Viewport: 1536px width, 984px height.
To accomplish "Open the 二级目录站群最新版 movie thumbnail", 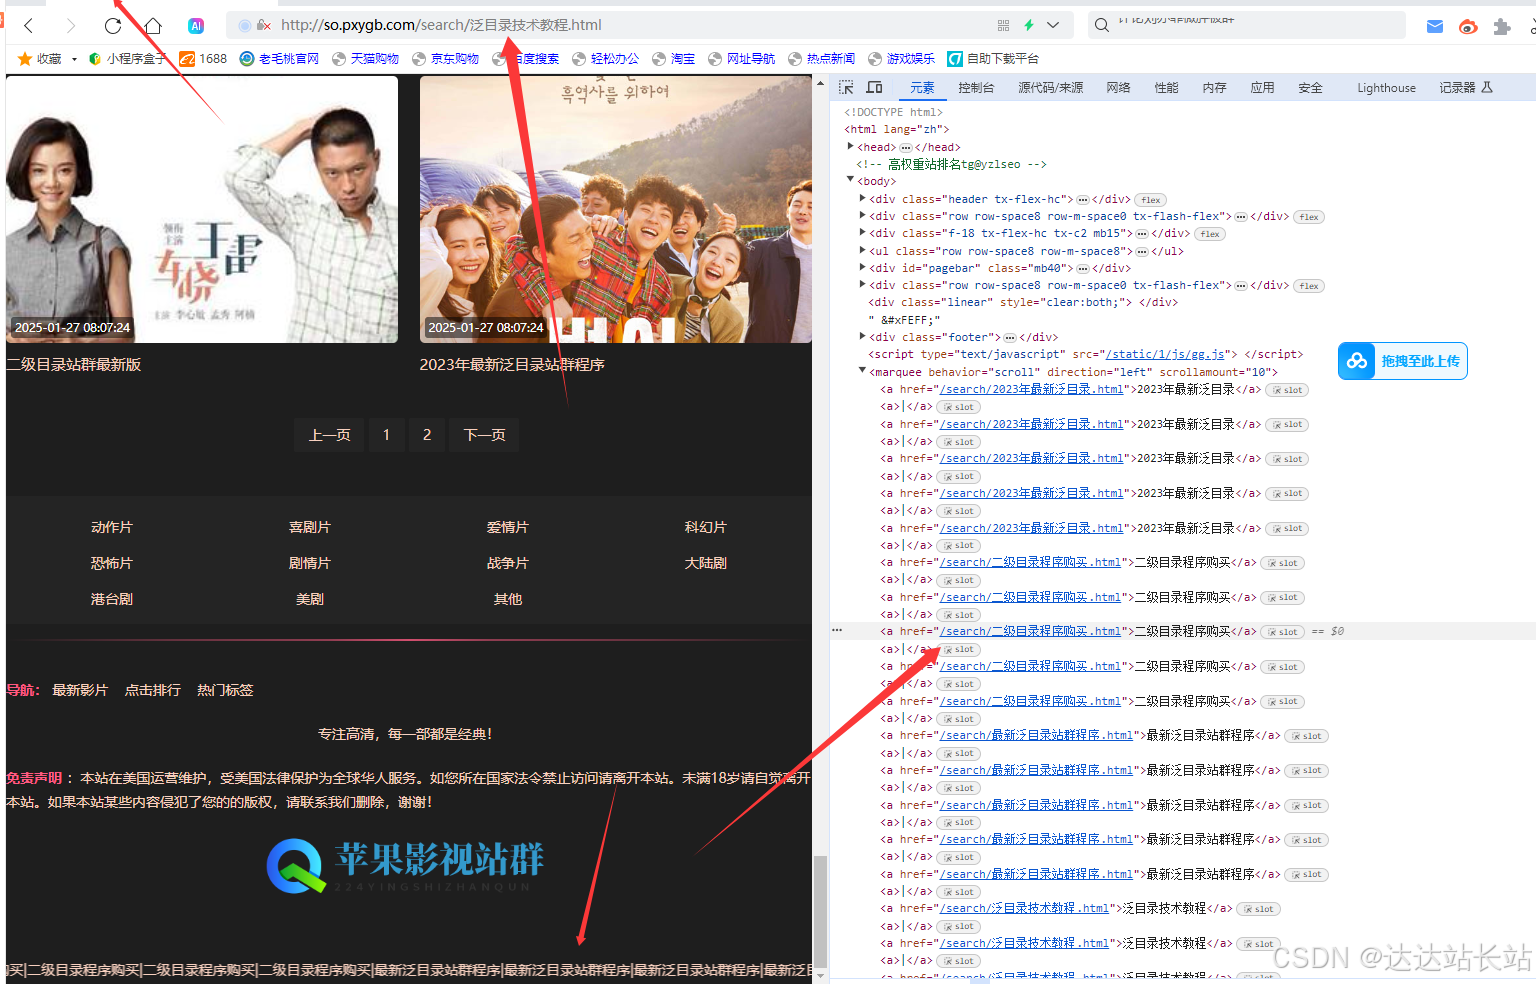I will click(201, 209).
